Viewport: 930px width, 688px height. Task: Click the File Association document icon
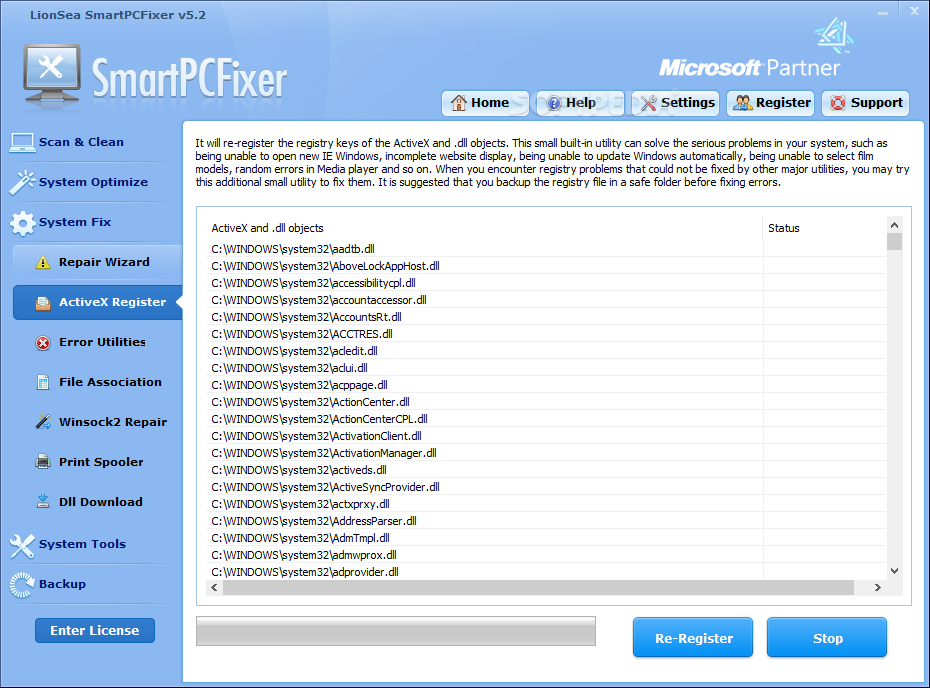(x=43, y=383)
